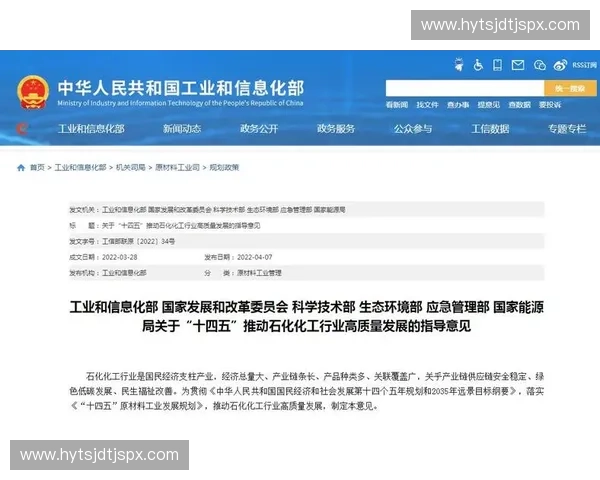Focus the site search input field
600x480 pixels.
click(x=465, y=88)
